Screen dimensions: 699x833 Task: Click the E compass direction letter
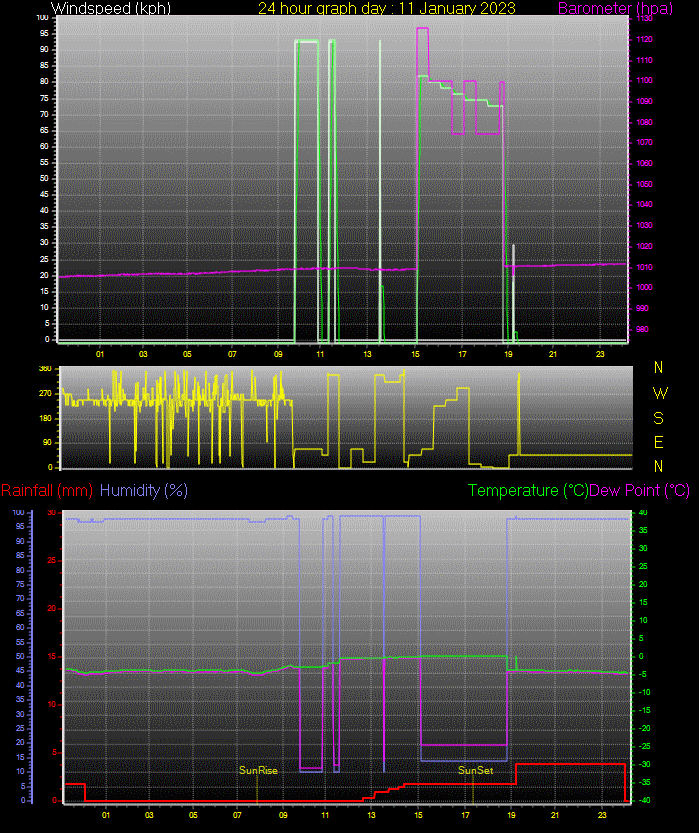pos(658,441)
